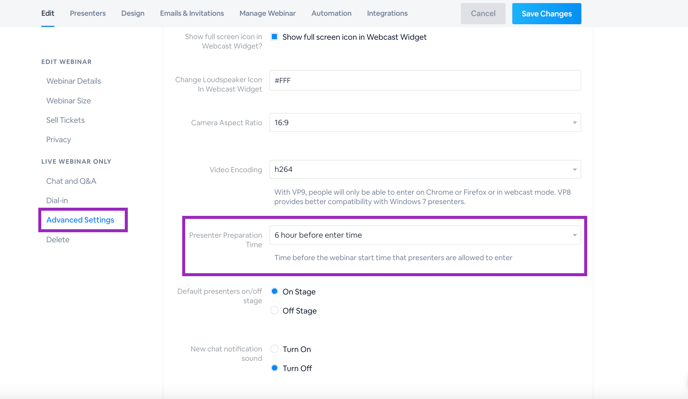Switch to the Presenters tab
This screenshot has width=688, height=399.
[88, 13]
